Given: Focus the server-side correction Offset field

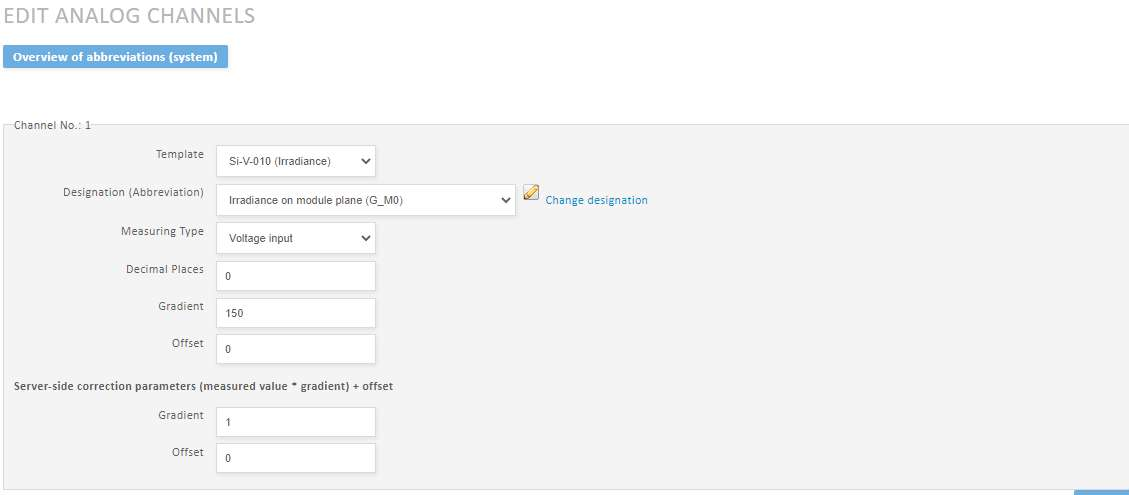Looking at the screenshot, I should (x=296, y=458).
